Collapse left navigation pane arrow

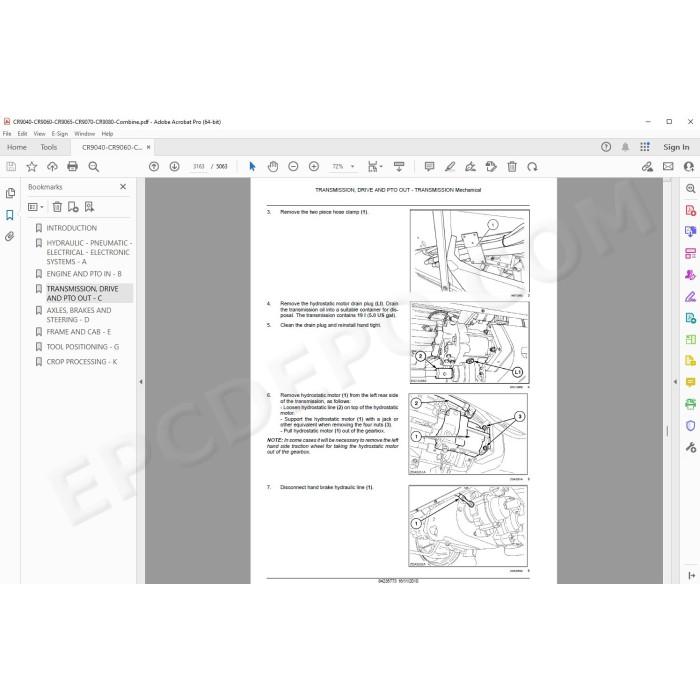(x=141, y=382)
